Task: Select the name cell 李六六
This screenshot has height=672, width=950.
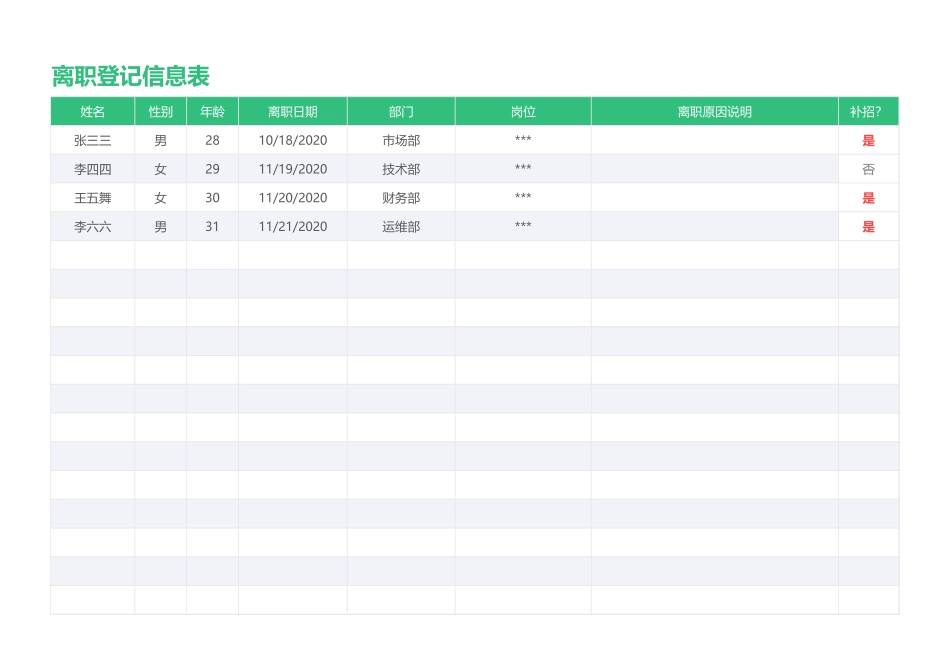Action: 92,227
